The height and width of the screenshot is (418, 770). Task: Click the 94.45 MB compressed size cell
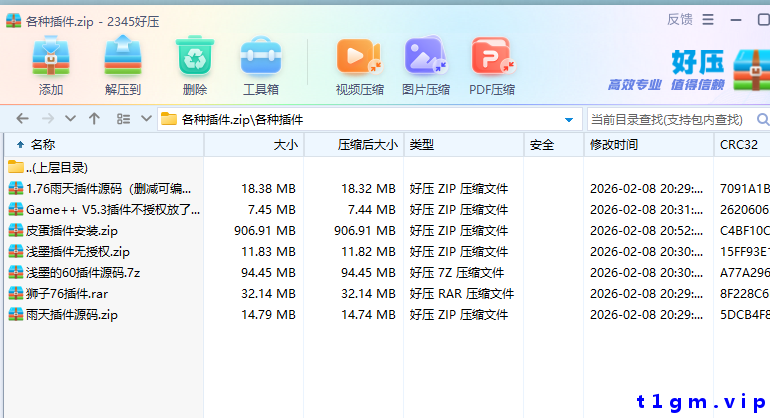point(368,273)
